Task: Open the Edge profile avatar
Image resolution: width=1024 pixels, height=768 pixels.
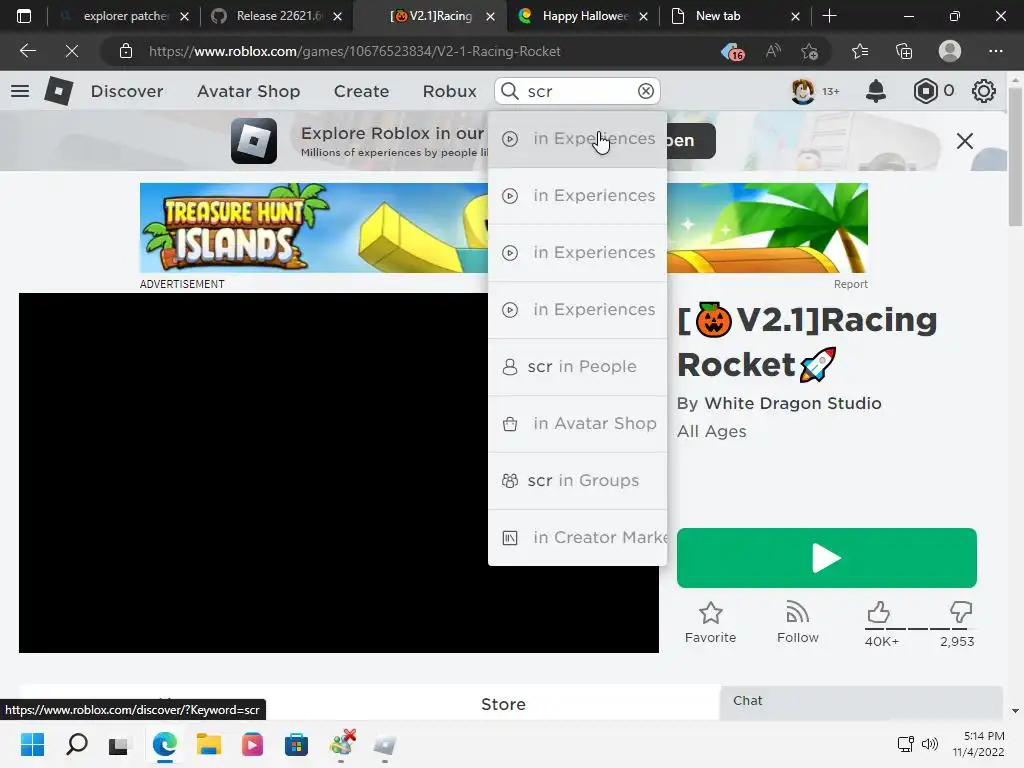Action: point(950,51)
